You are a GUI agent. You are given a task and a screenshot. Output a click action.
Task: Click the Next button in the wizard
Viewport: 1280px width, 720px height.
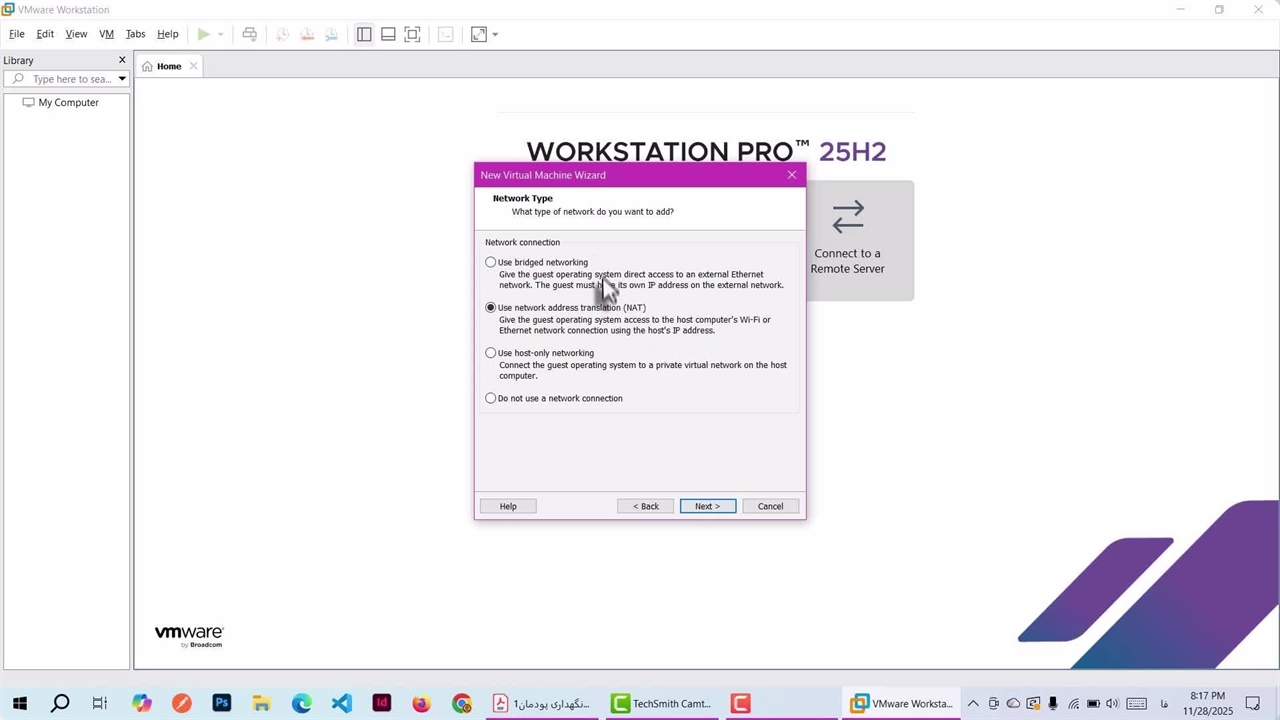pos(707,506)
